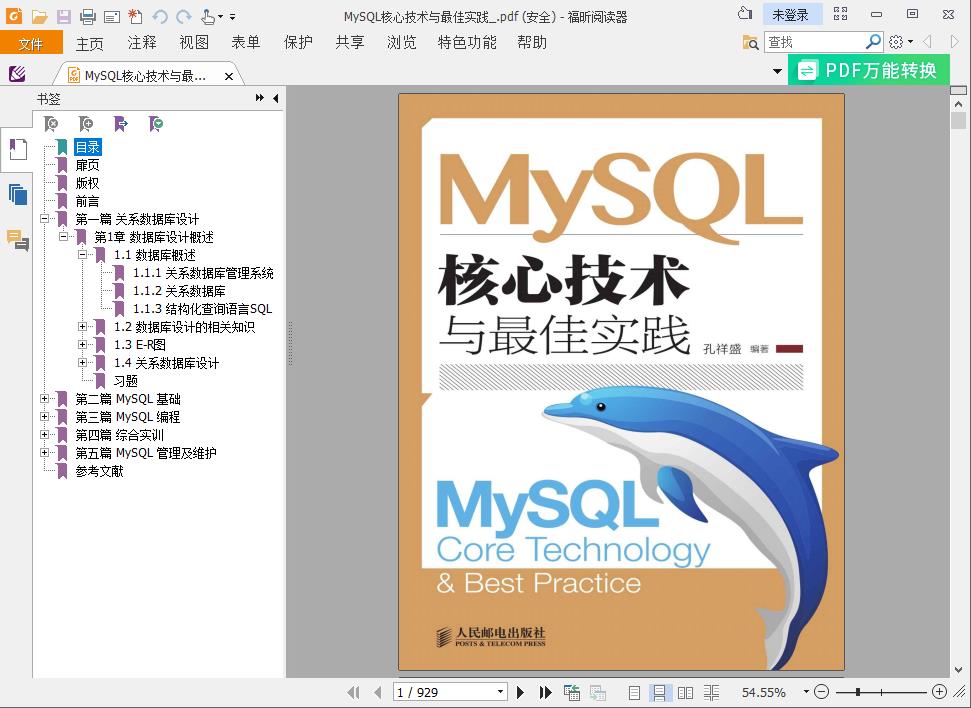Click the 未登录 sign-in button

pos(790,15)
